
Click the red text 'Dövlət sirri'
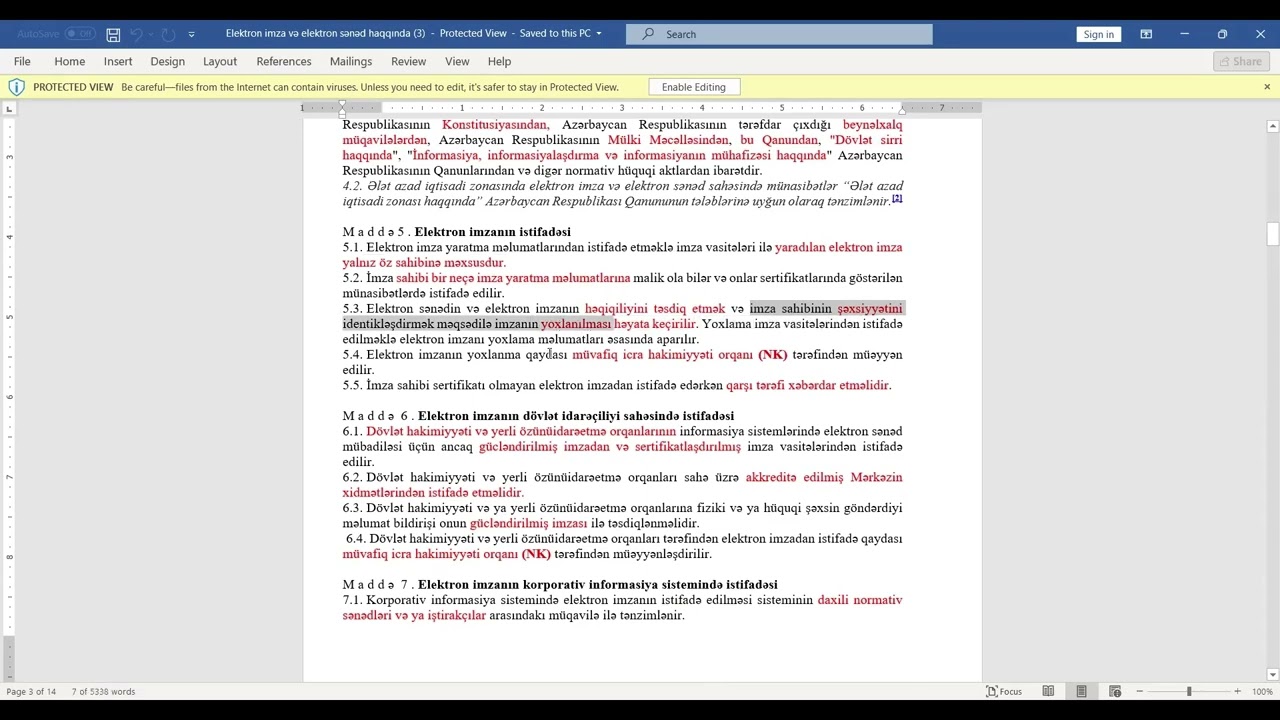click(868, 140)
